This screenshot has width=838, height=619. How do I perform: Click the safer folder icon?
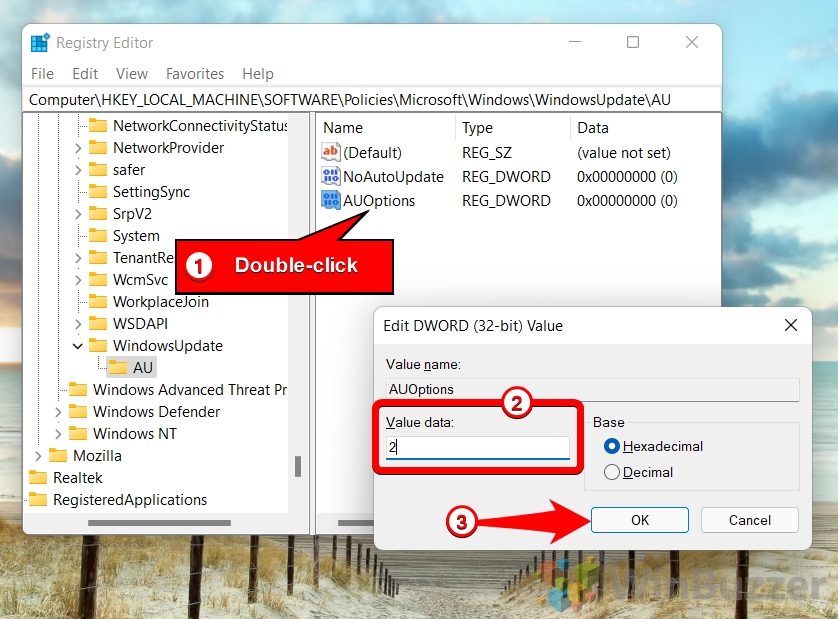click(x=98, y=169)
